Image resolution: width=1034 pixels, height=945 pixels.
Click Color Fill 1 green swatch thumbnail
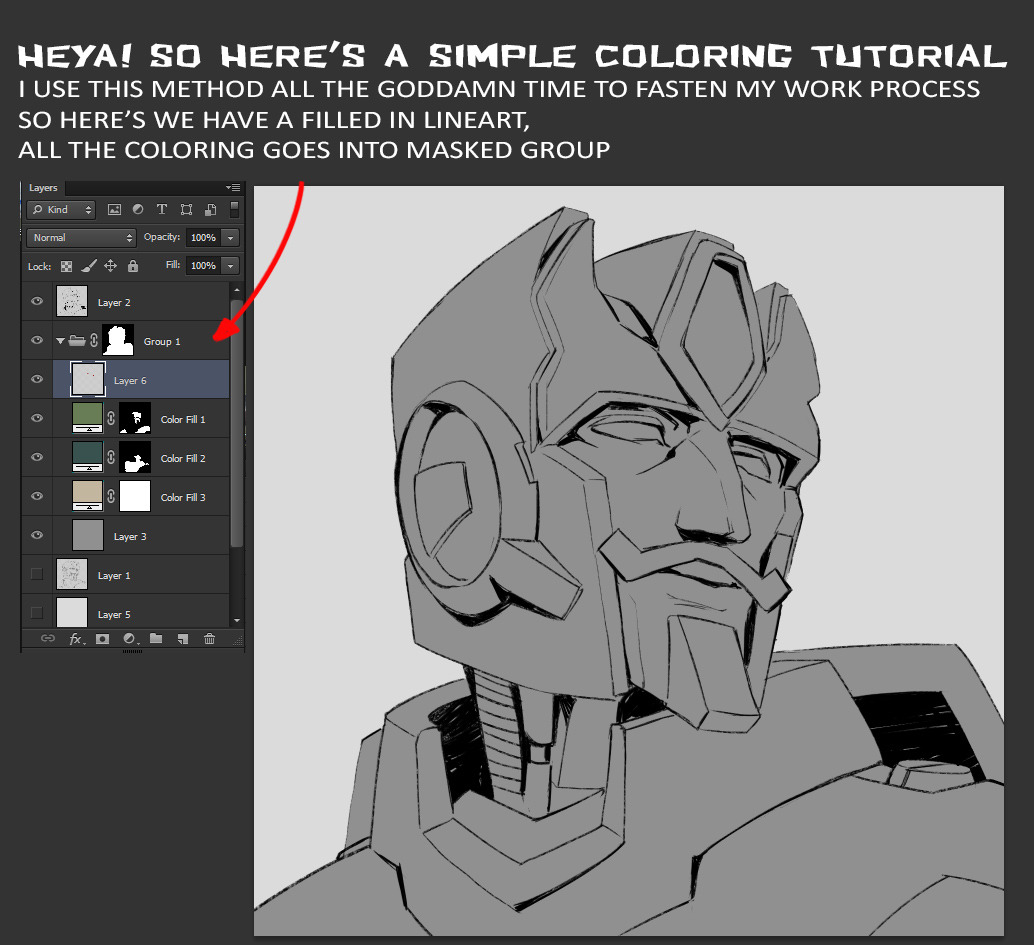(x=87, y=418)
